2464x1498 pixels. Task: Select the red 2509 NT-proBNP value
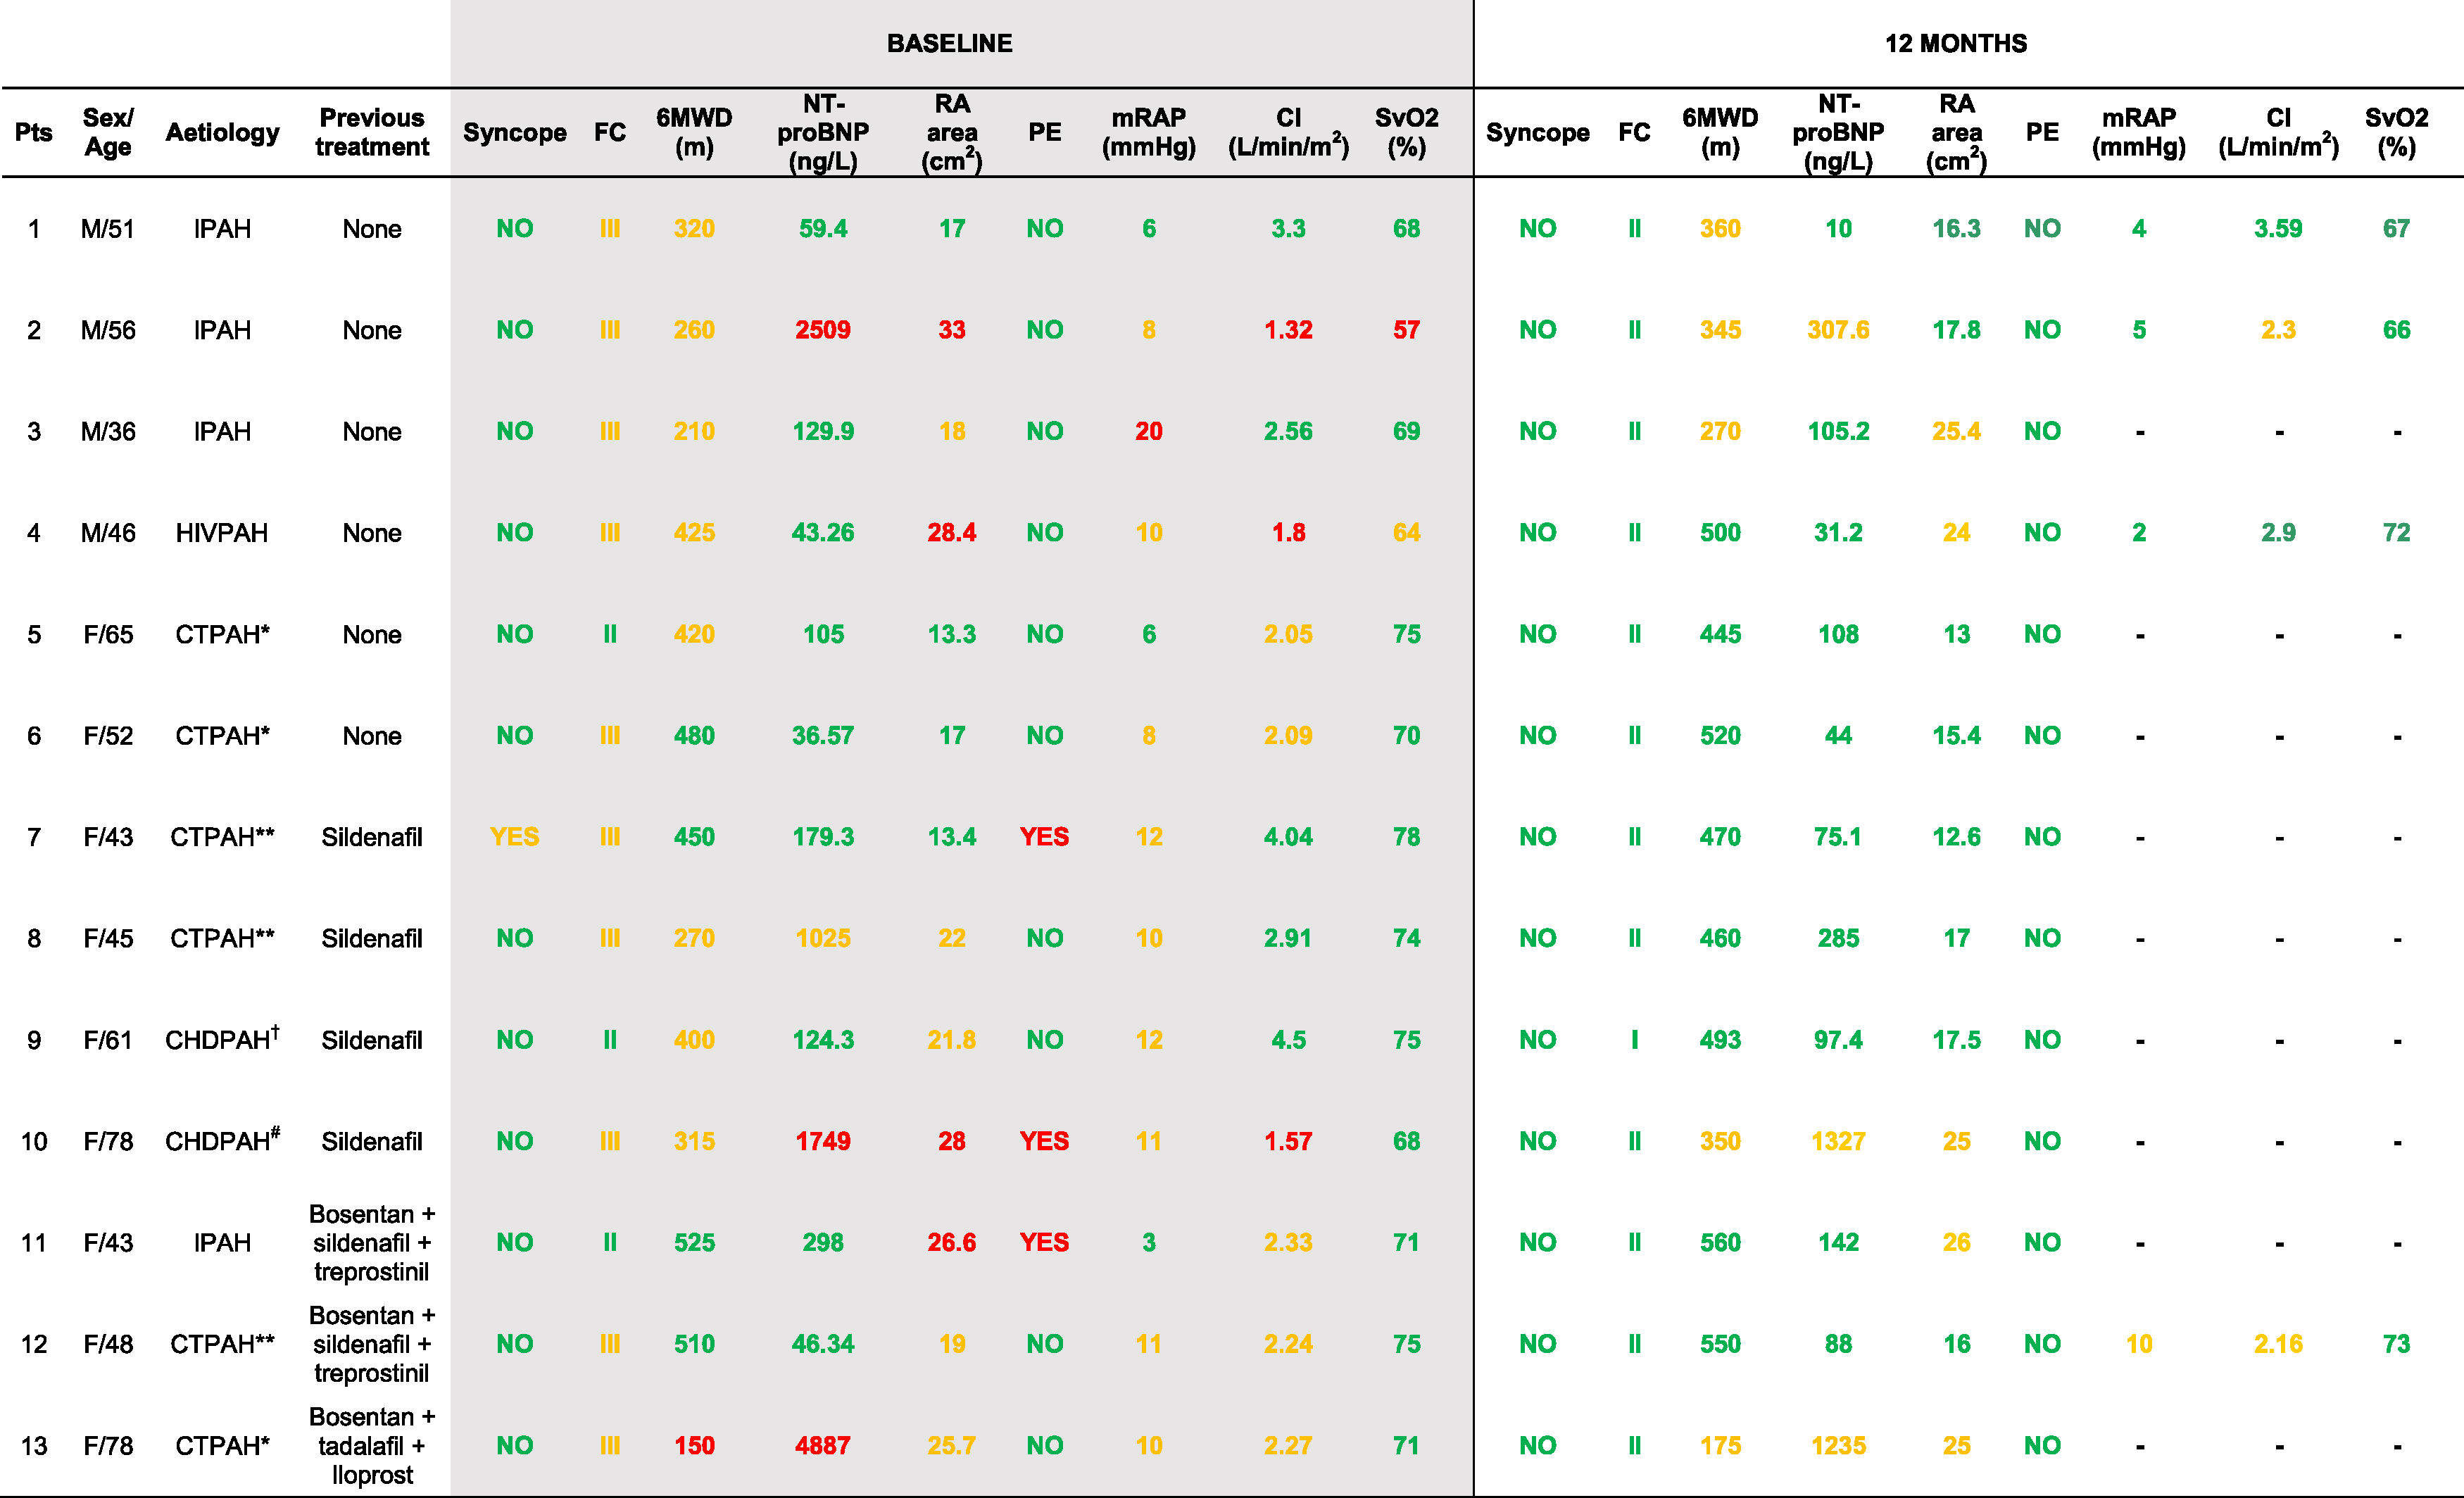coord(822,330)
